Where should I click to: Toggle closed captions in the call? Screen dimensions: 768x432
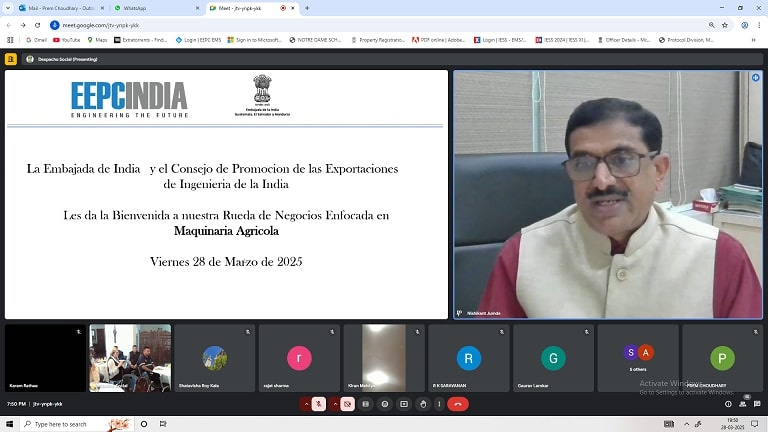[365, 404]
